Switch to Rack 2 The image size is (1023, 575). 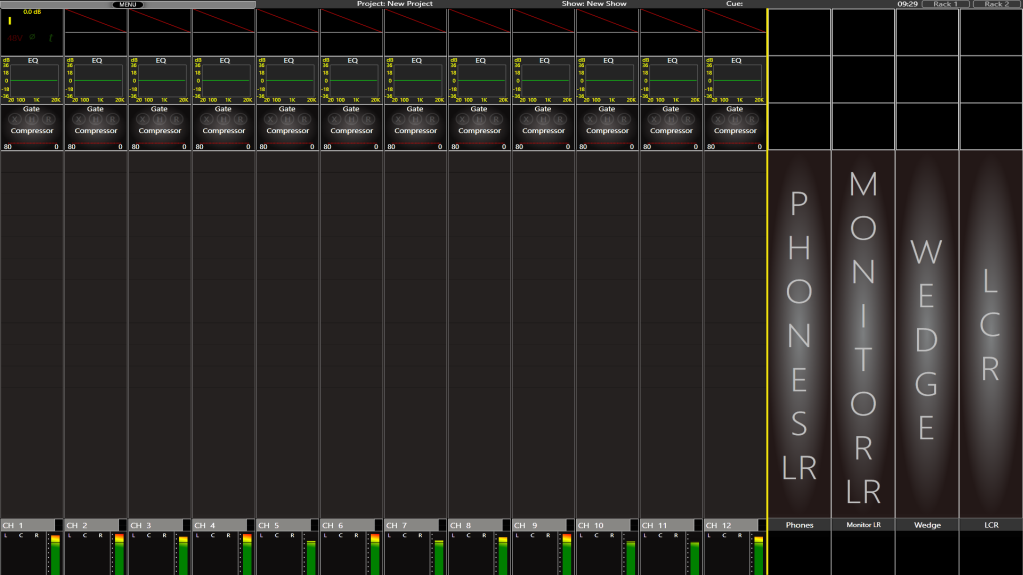997,4
